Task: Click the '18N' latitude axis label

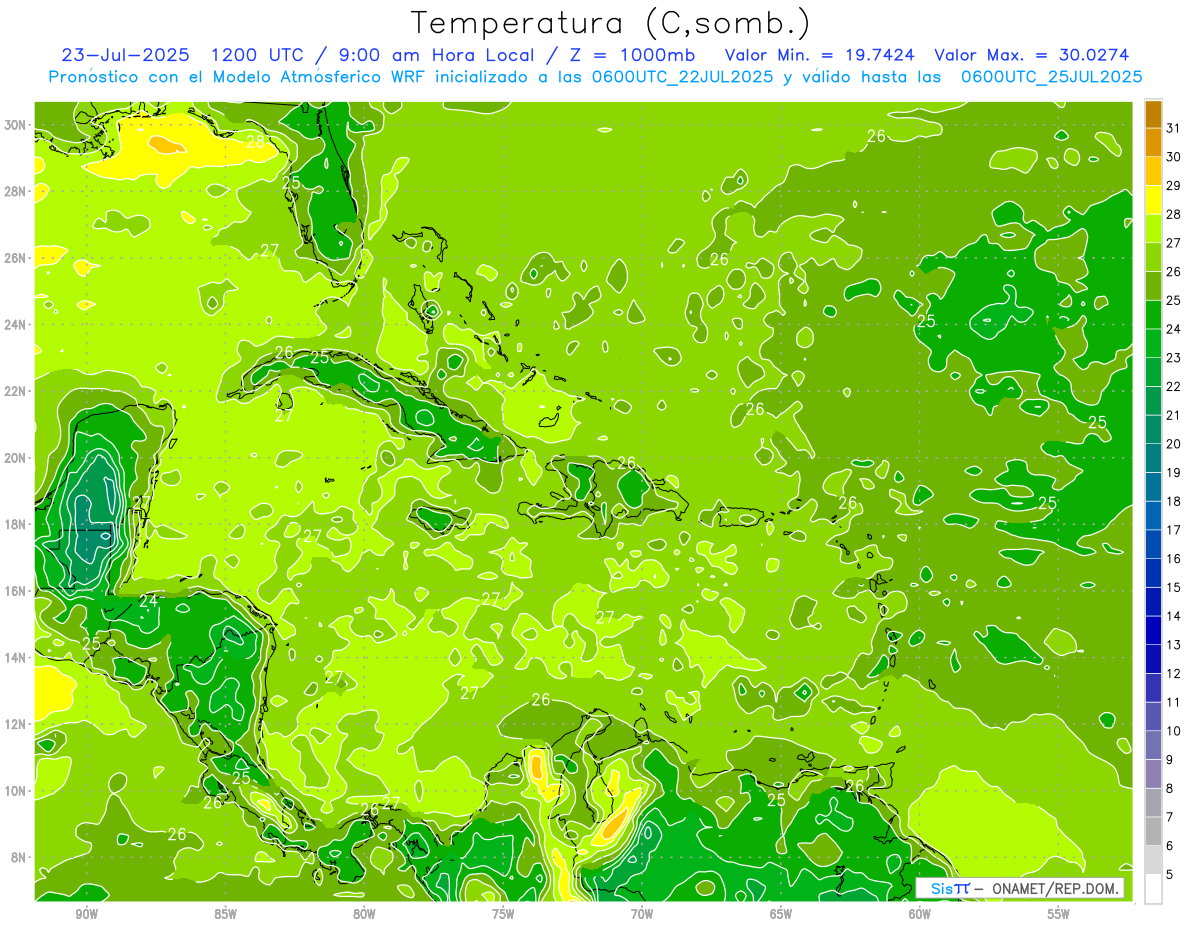Action: point(17,525)
